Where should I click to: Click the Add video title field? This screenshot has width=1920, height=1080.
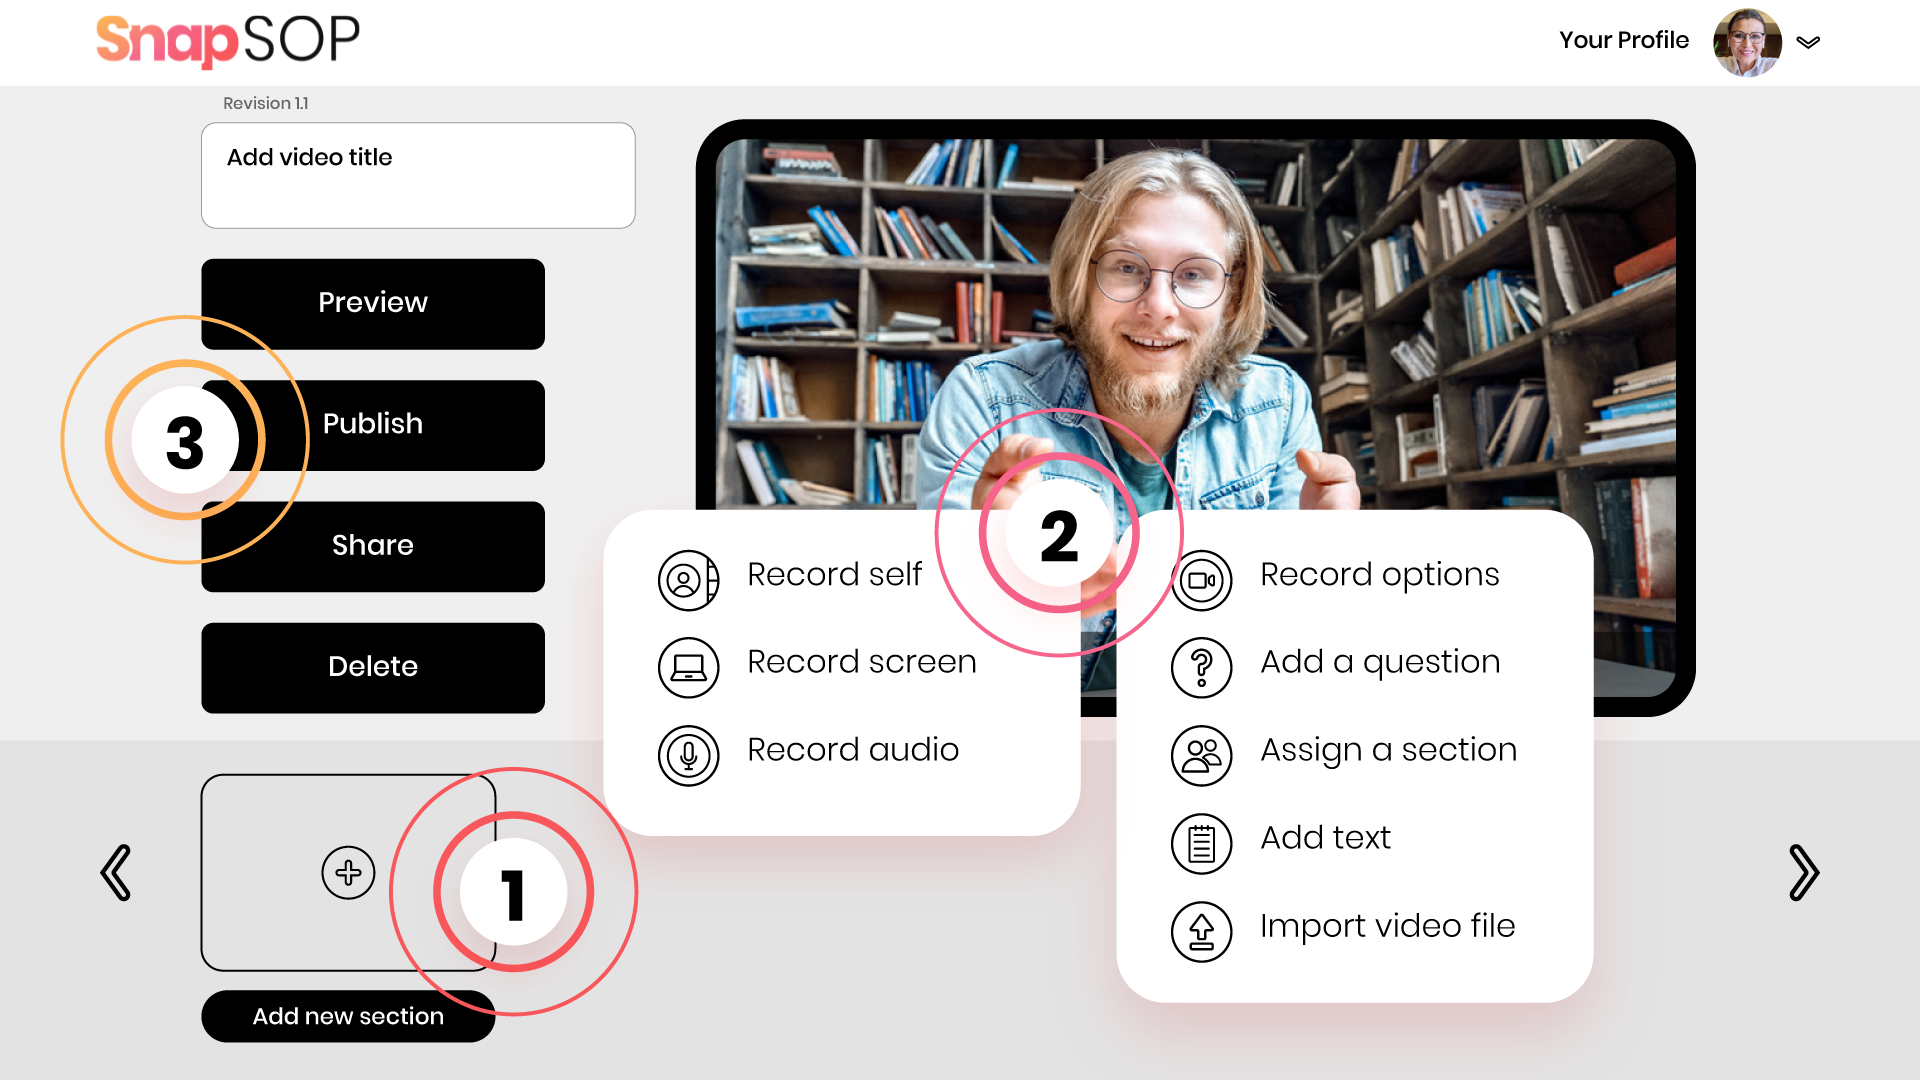point(418,175)
